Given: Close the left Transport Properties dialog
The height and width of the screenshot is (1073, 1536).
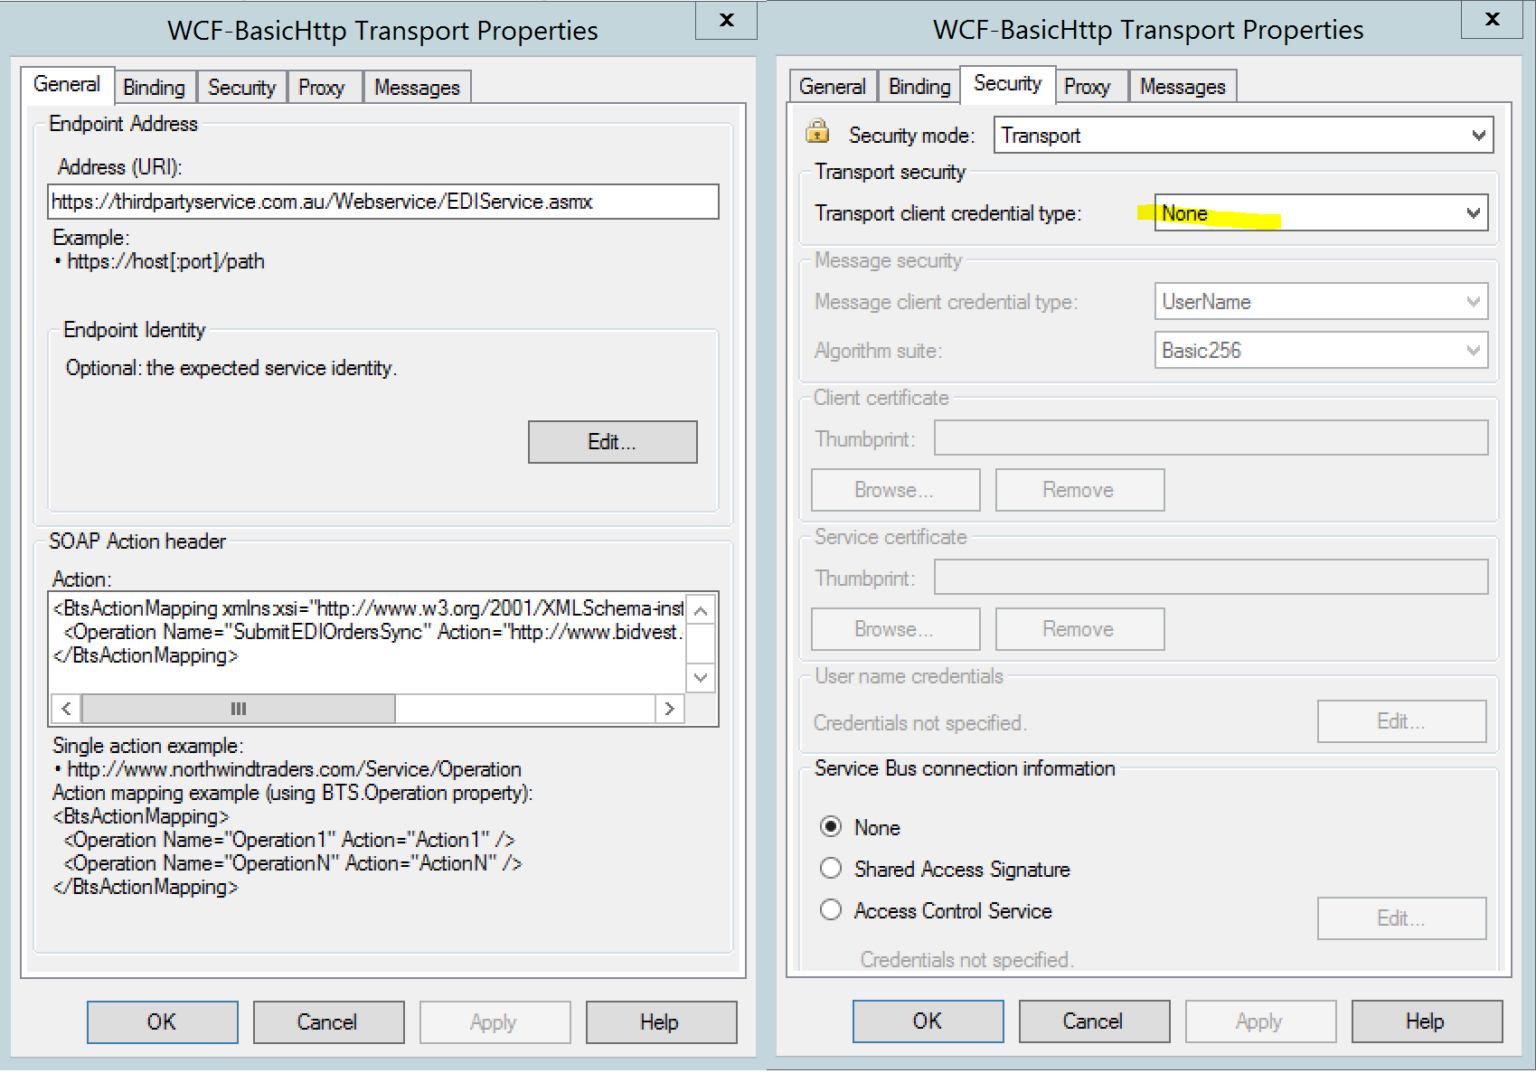Looking at the screenshot, I should (727, 20).
